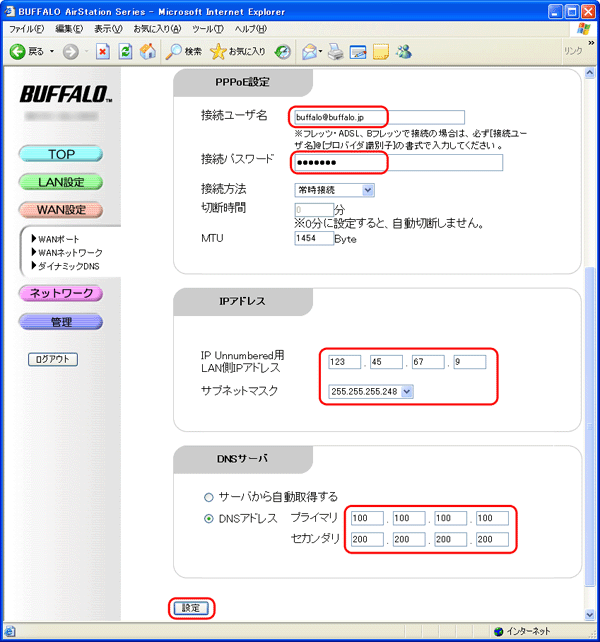Click the first primary DNS octet field
Screen dimensions: 600x642
point(367,518)
